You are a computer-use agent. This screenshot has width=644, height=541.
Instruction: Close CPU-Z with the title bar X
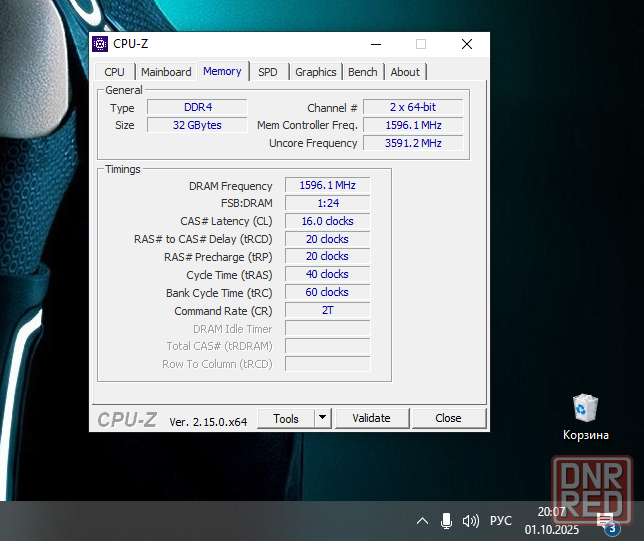[x=467, y=44]
